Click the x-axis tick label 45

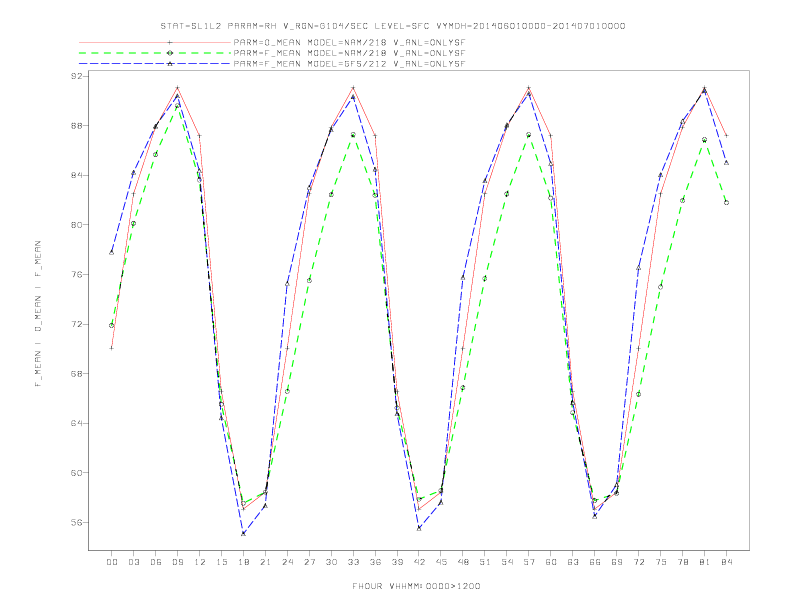pos(441,562)
